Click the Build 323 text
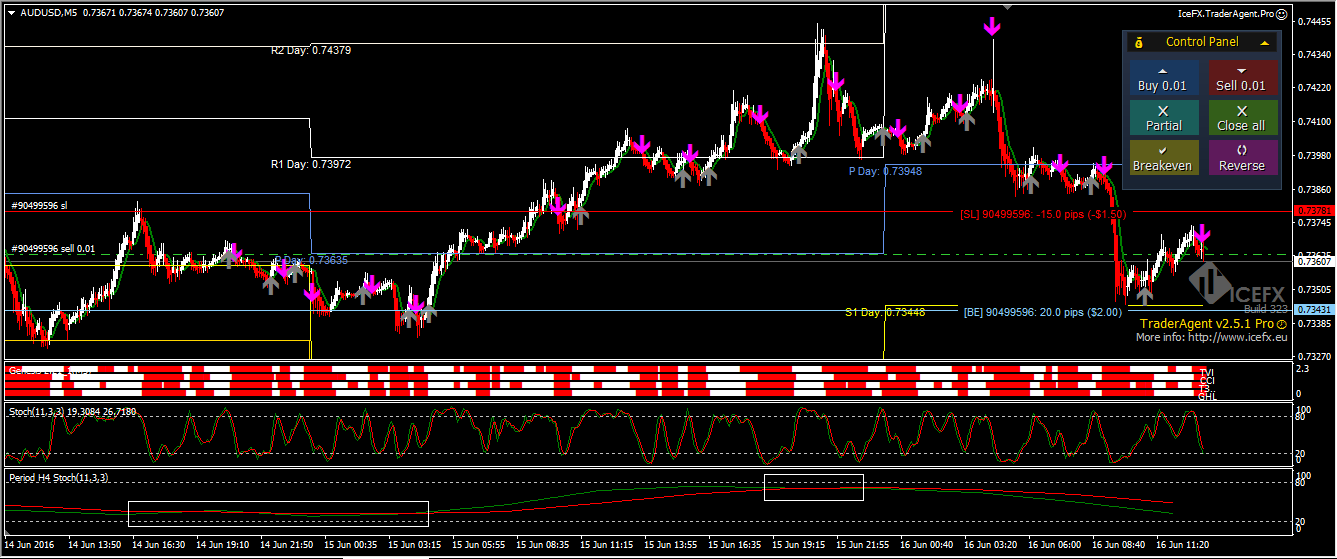Screen dimensions: 1337x559 pyautogui.click(x=1265, y=310)
